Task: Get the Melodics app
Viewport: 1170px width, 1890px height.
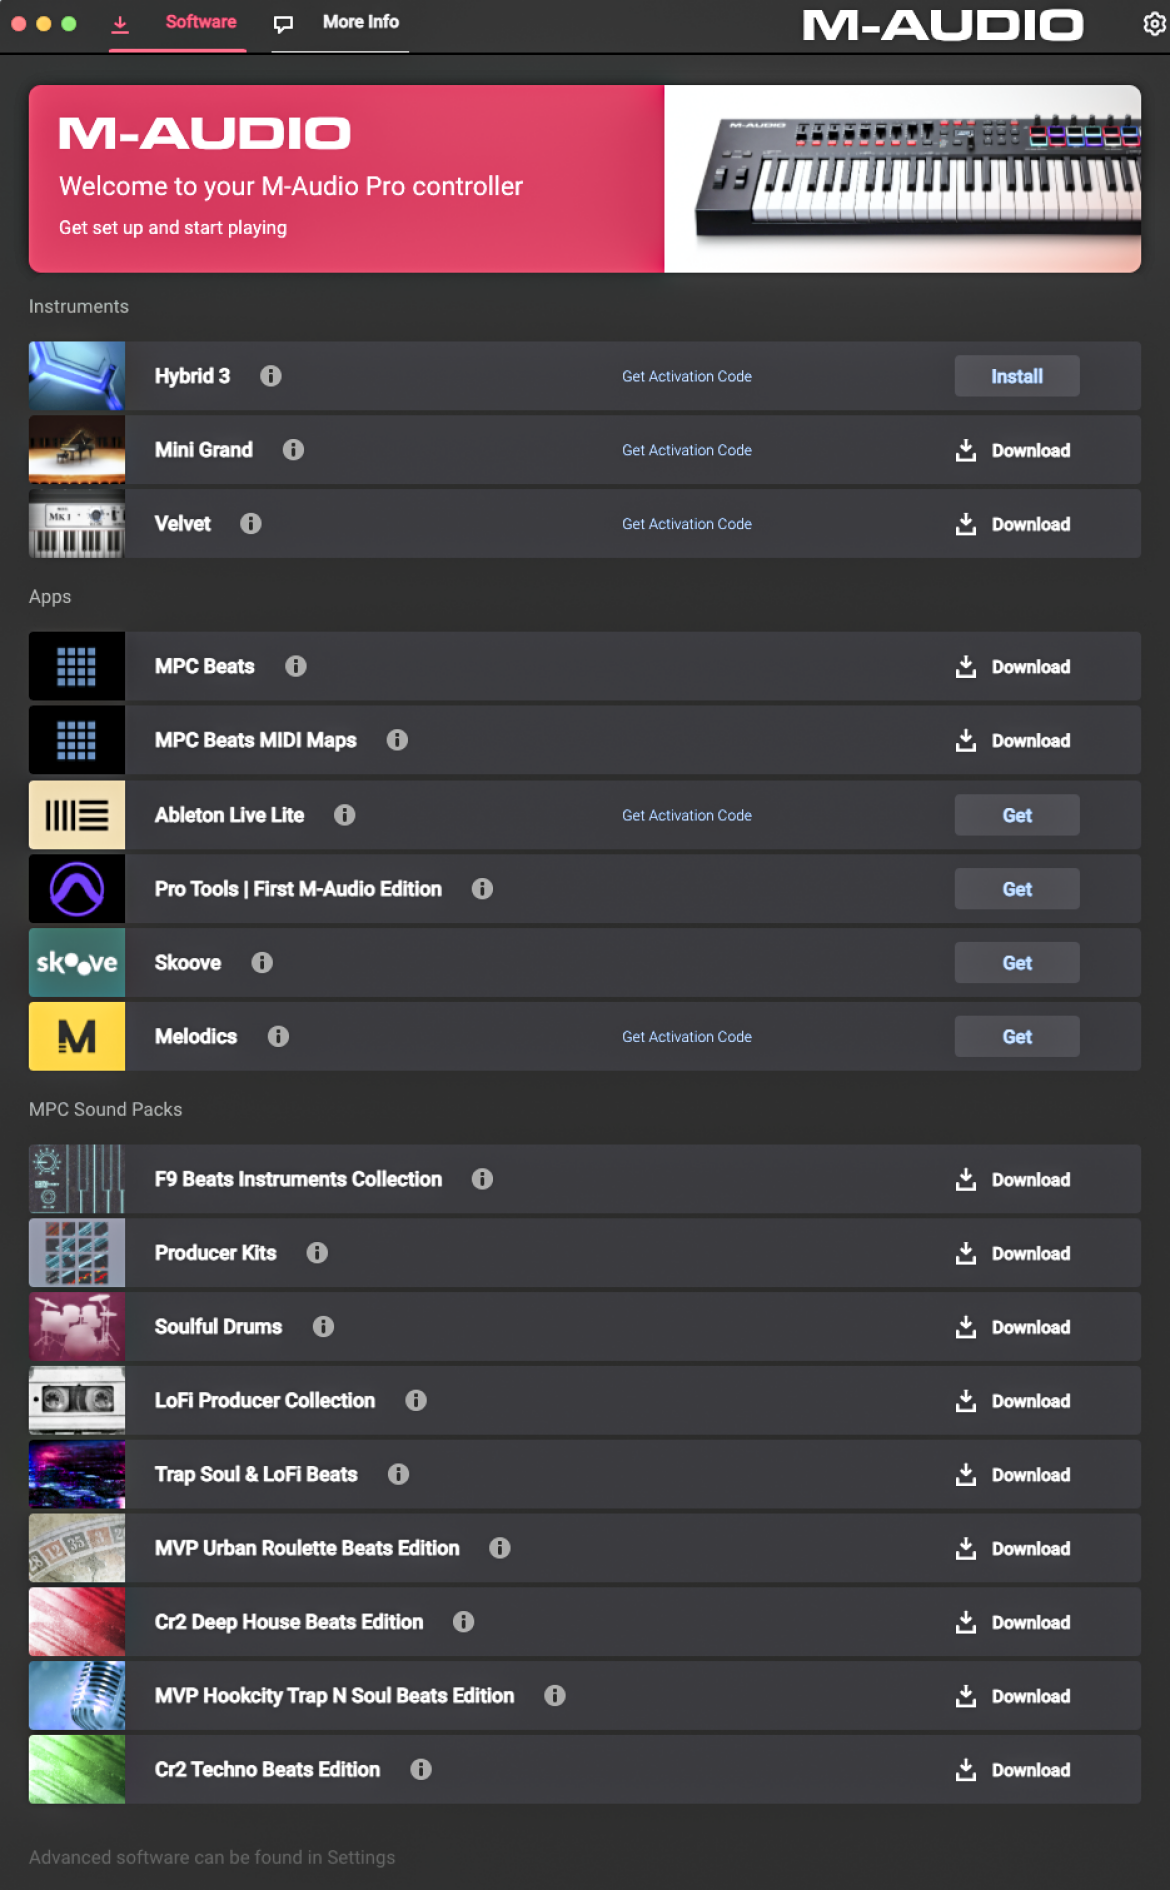Action: pos(1017,1037)
